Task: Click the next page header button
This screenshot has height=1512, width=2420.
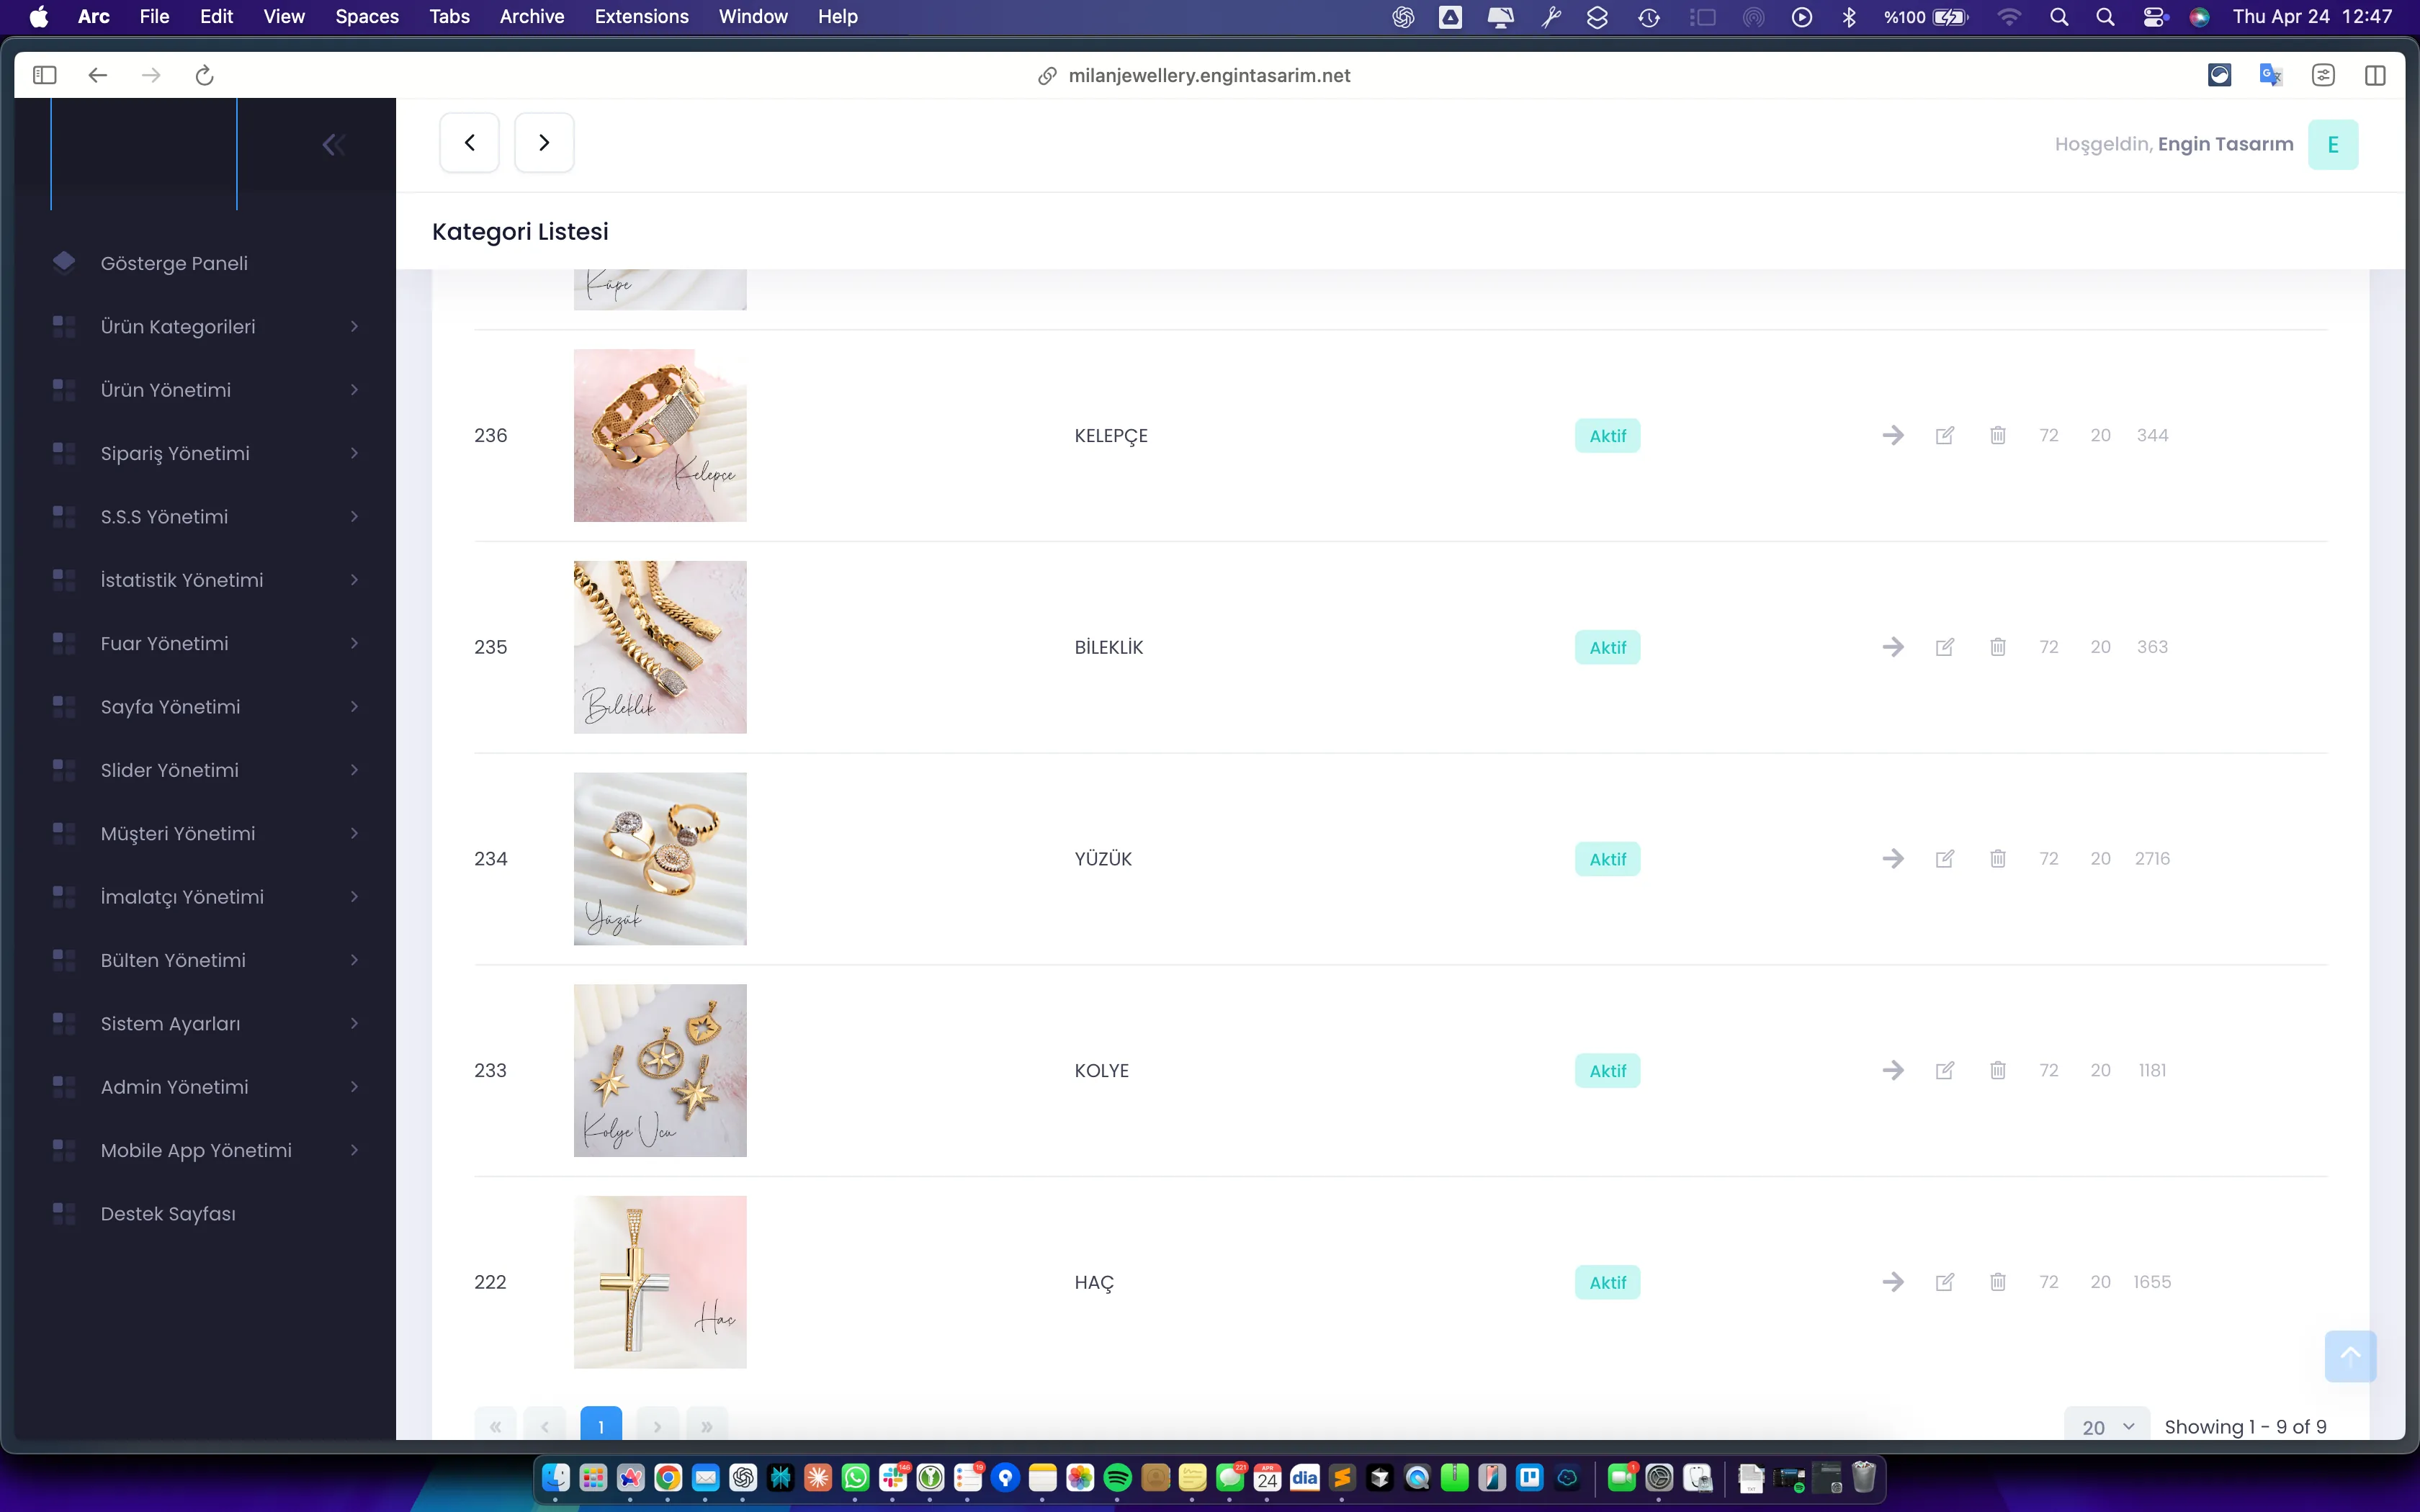Action: pos(544,143)
